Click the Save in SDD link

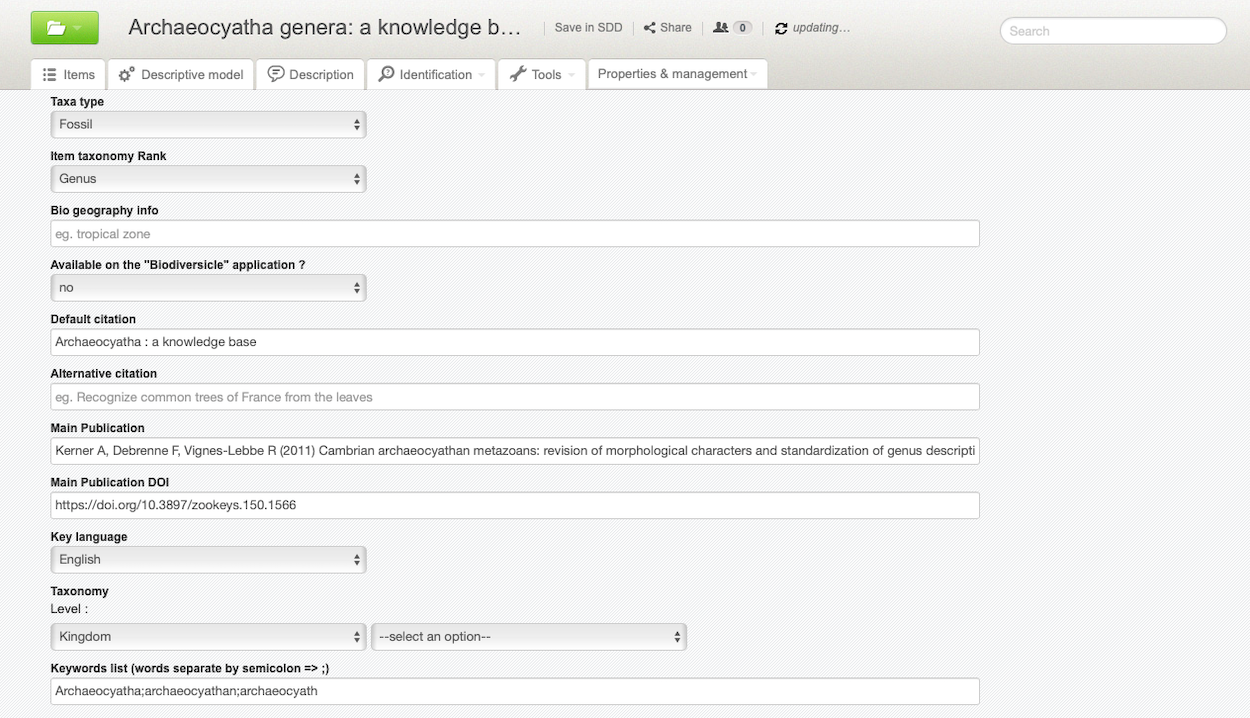tap(588, 28)
